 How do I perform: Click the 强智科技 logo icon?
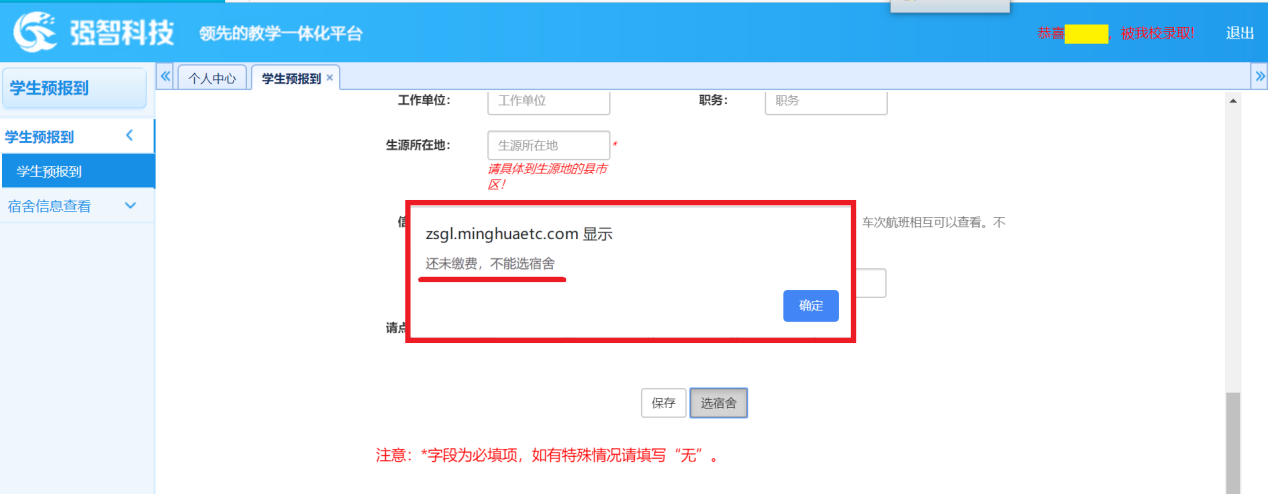point(34,32)
